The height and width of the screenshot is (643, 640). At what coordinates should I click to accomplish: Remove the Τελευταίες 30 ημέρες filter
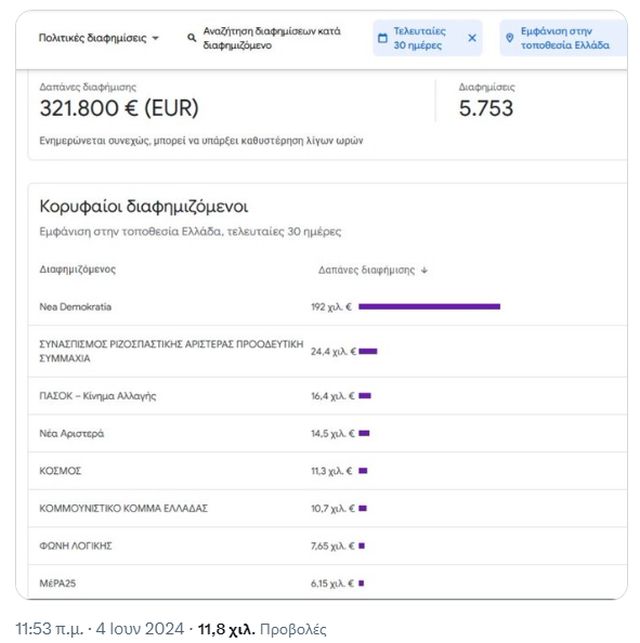(x=472, y=38)
